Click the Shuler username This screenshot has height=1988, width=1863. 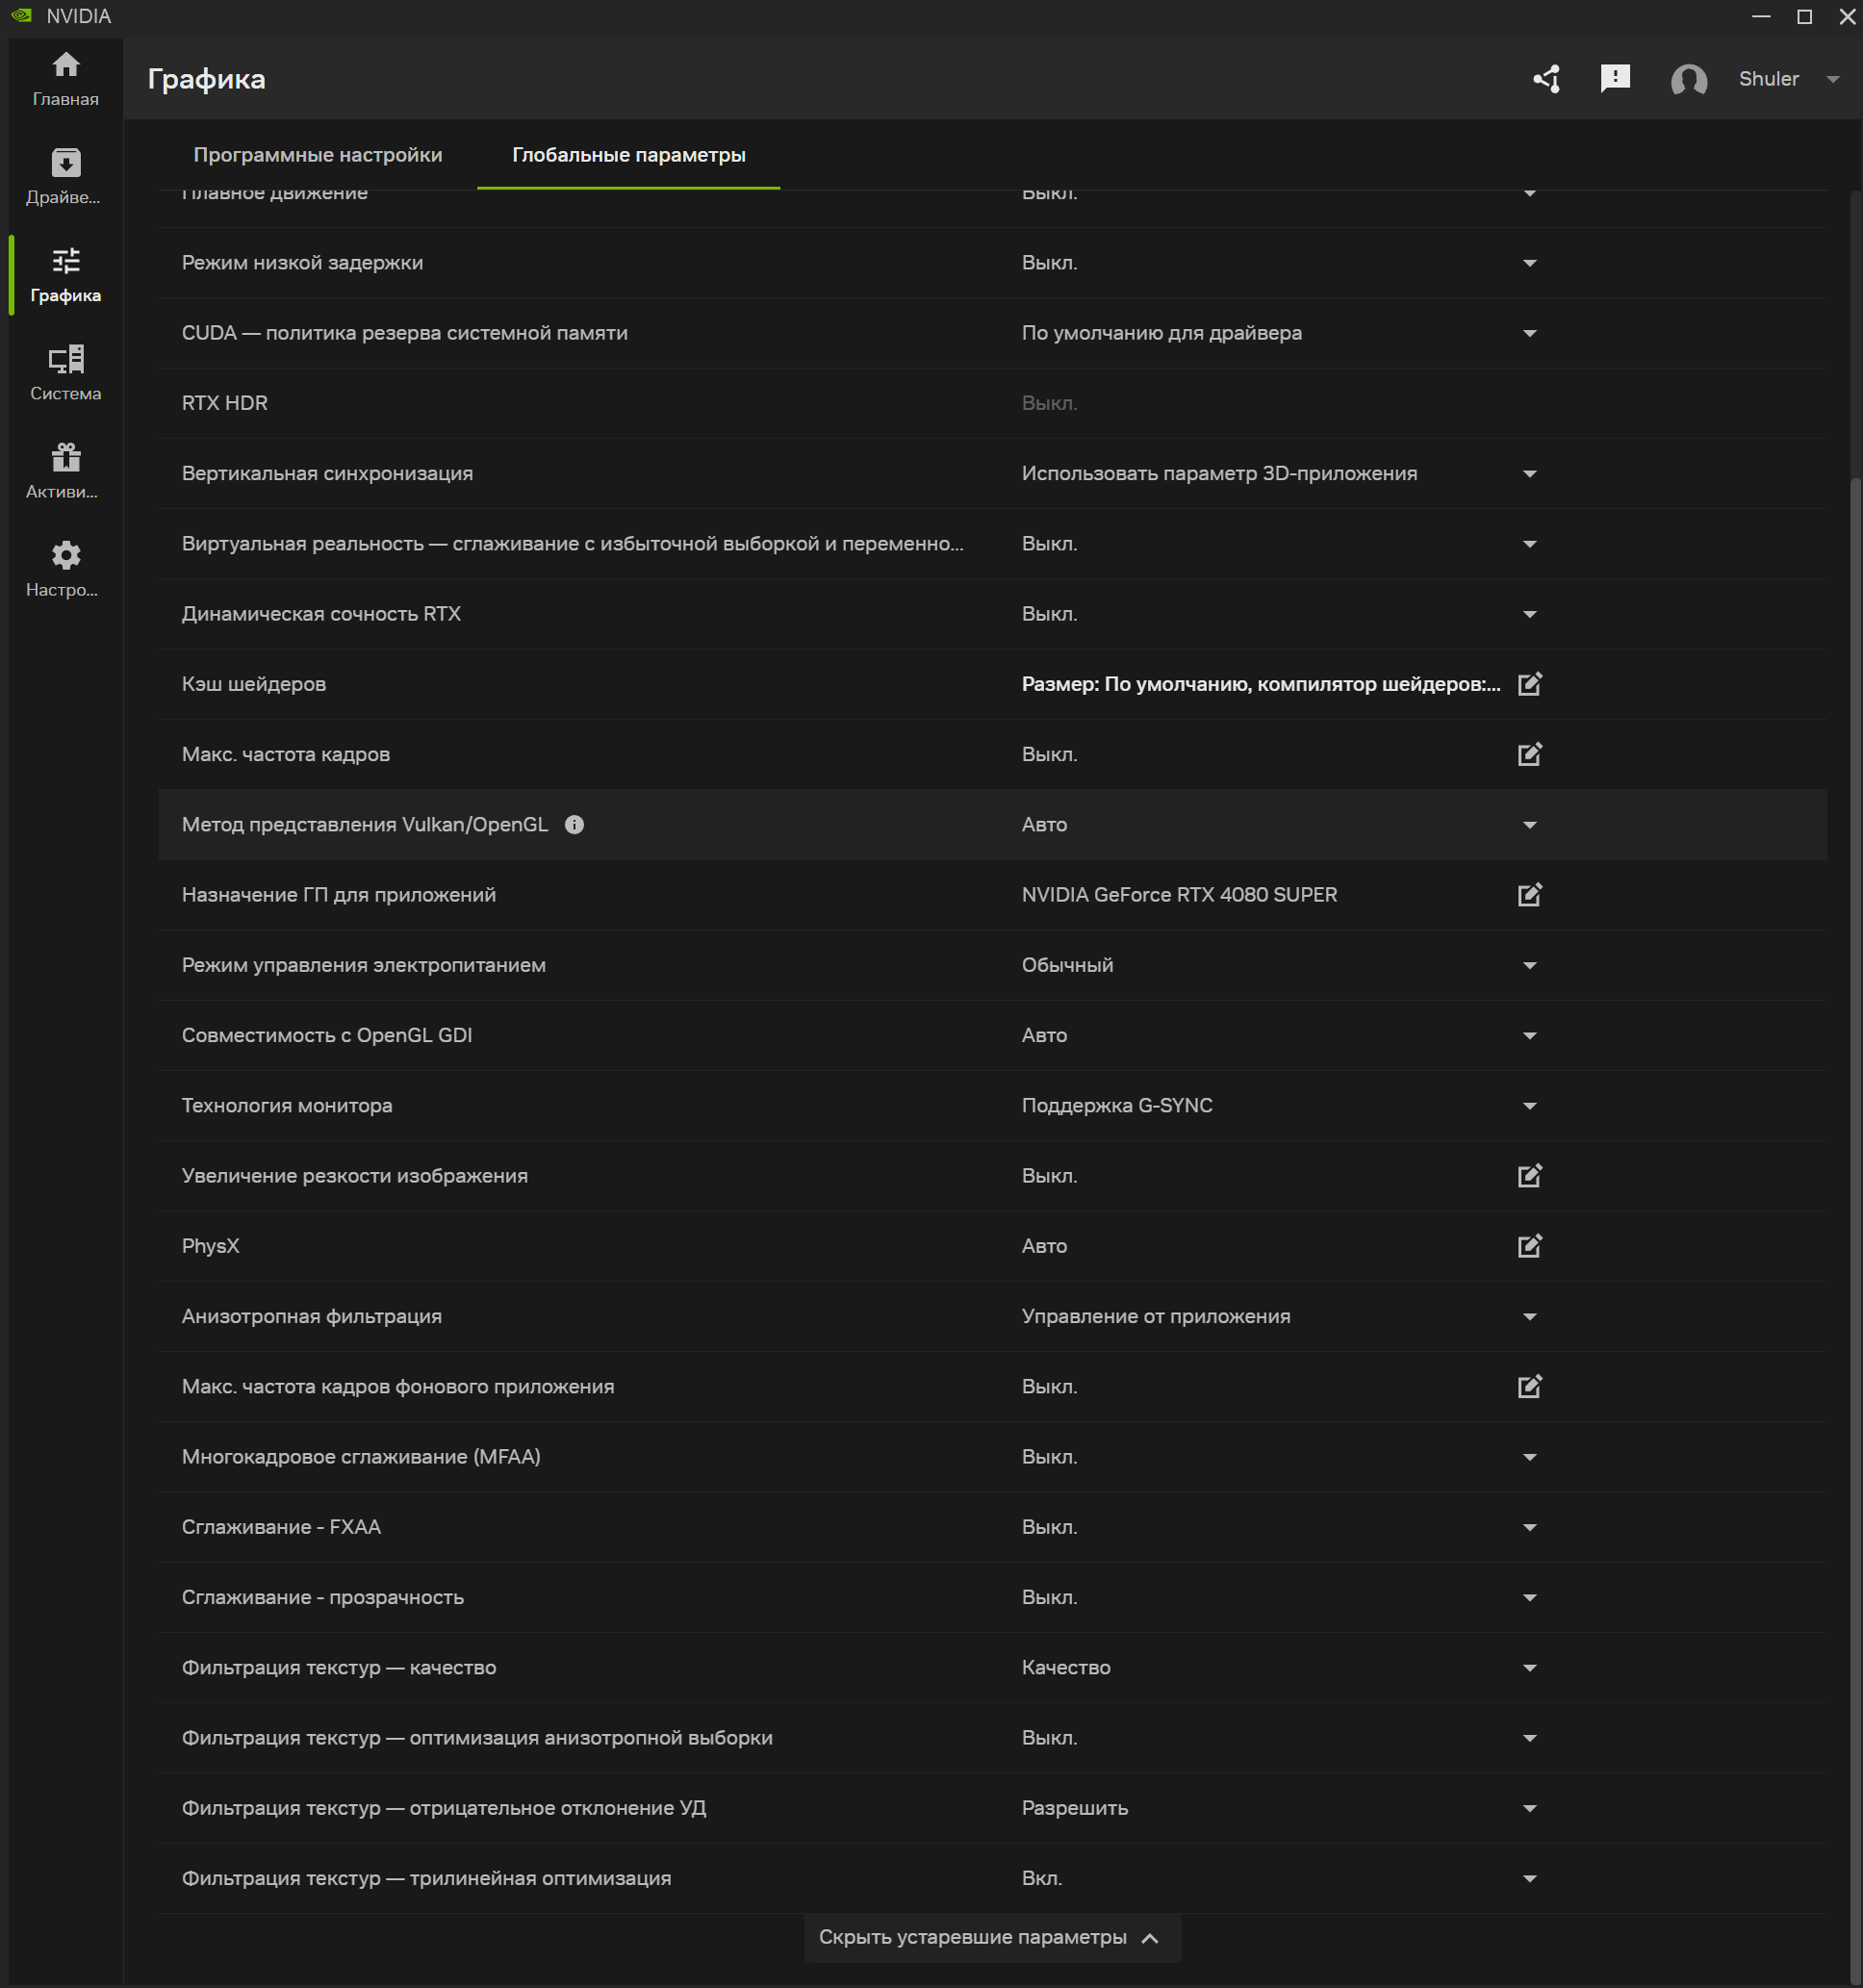pos(1768,79)
